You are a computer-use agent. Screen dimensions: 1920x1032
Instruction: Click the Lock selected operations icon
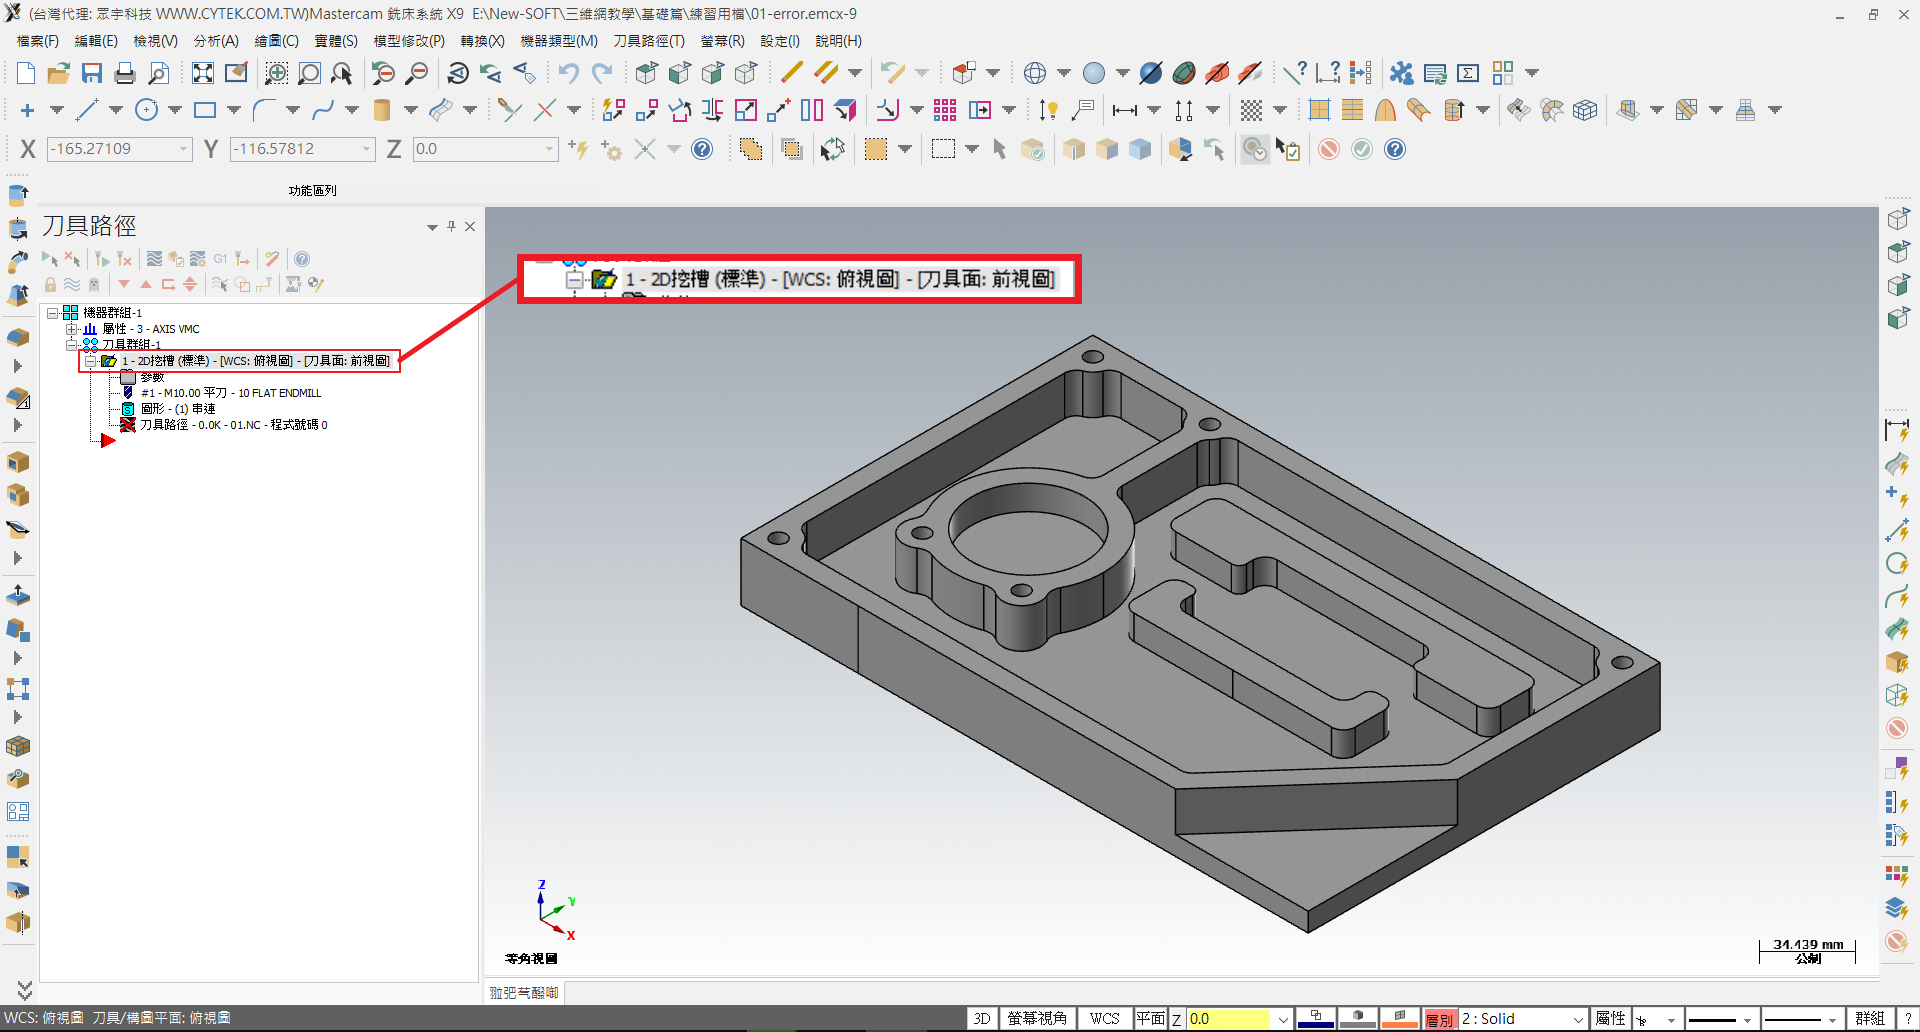point(50,284)
